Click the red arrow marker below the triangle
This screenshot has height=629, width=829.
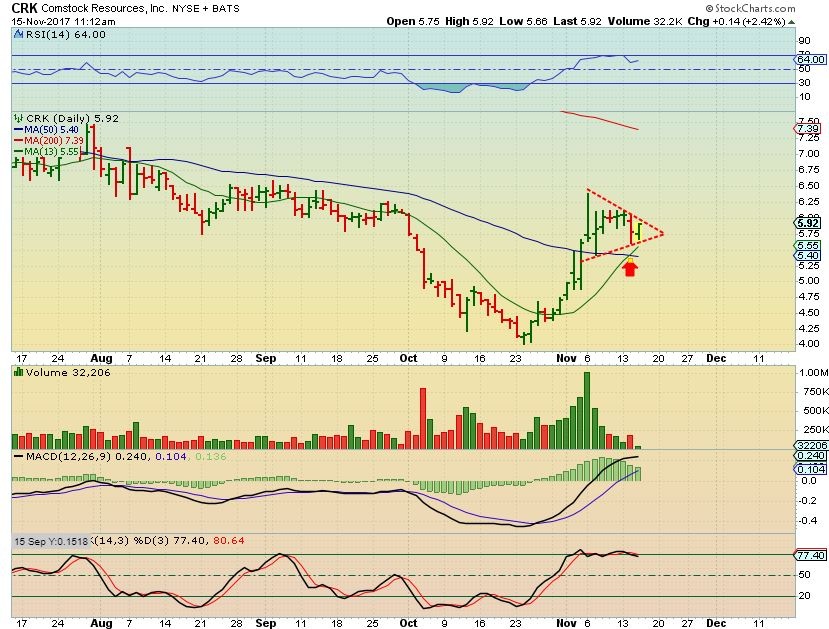pos(630,267)
